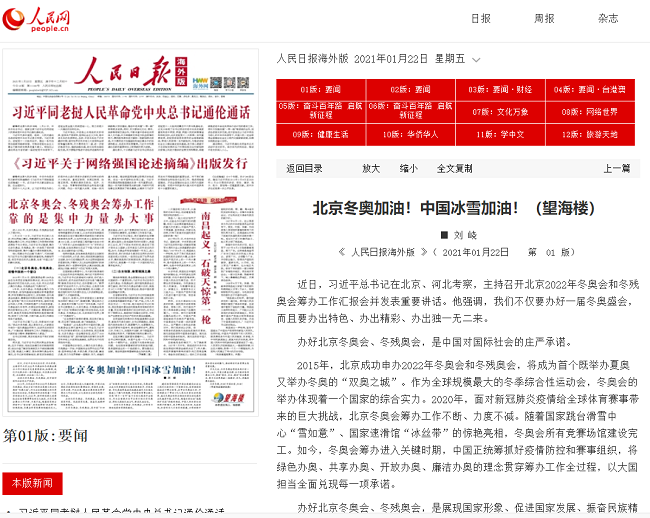Image resolution: width=650 pixels, height=518 pixels.
Task: Go to 09版：健康生活 page
Action: 321,135
